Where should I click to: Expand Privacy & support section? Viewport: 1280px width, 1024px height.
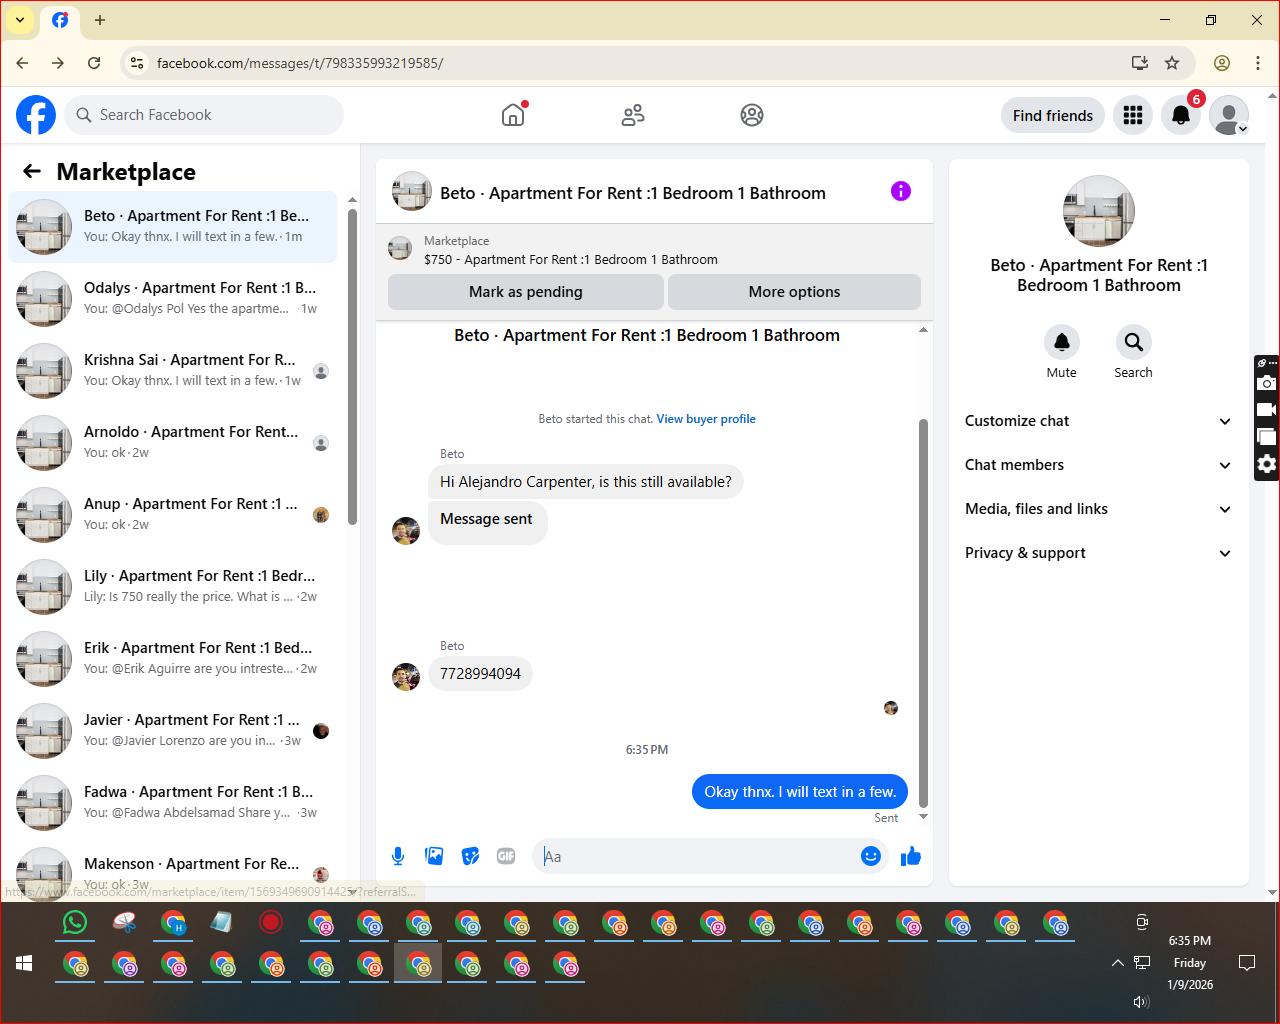(1098, 553)
